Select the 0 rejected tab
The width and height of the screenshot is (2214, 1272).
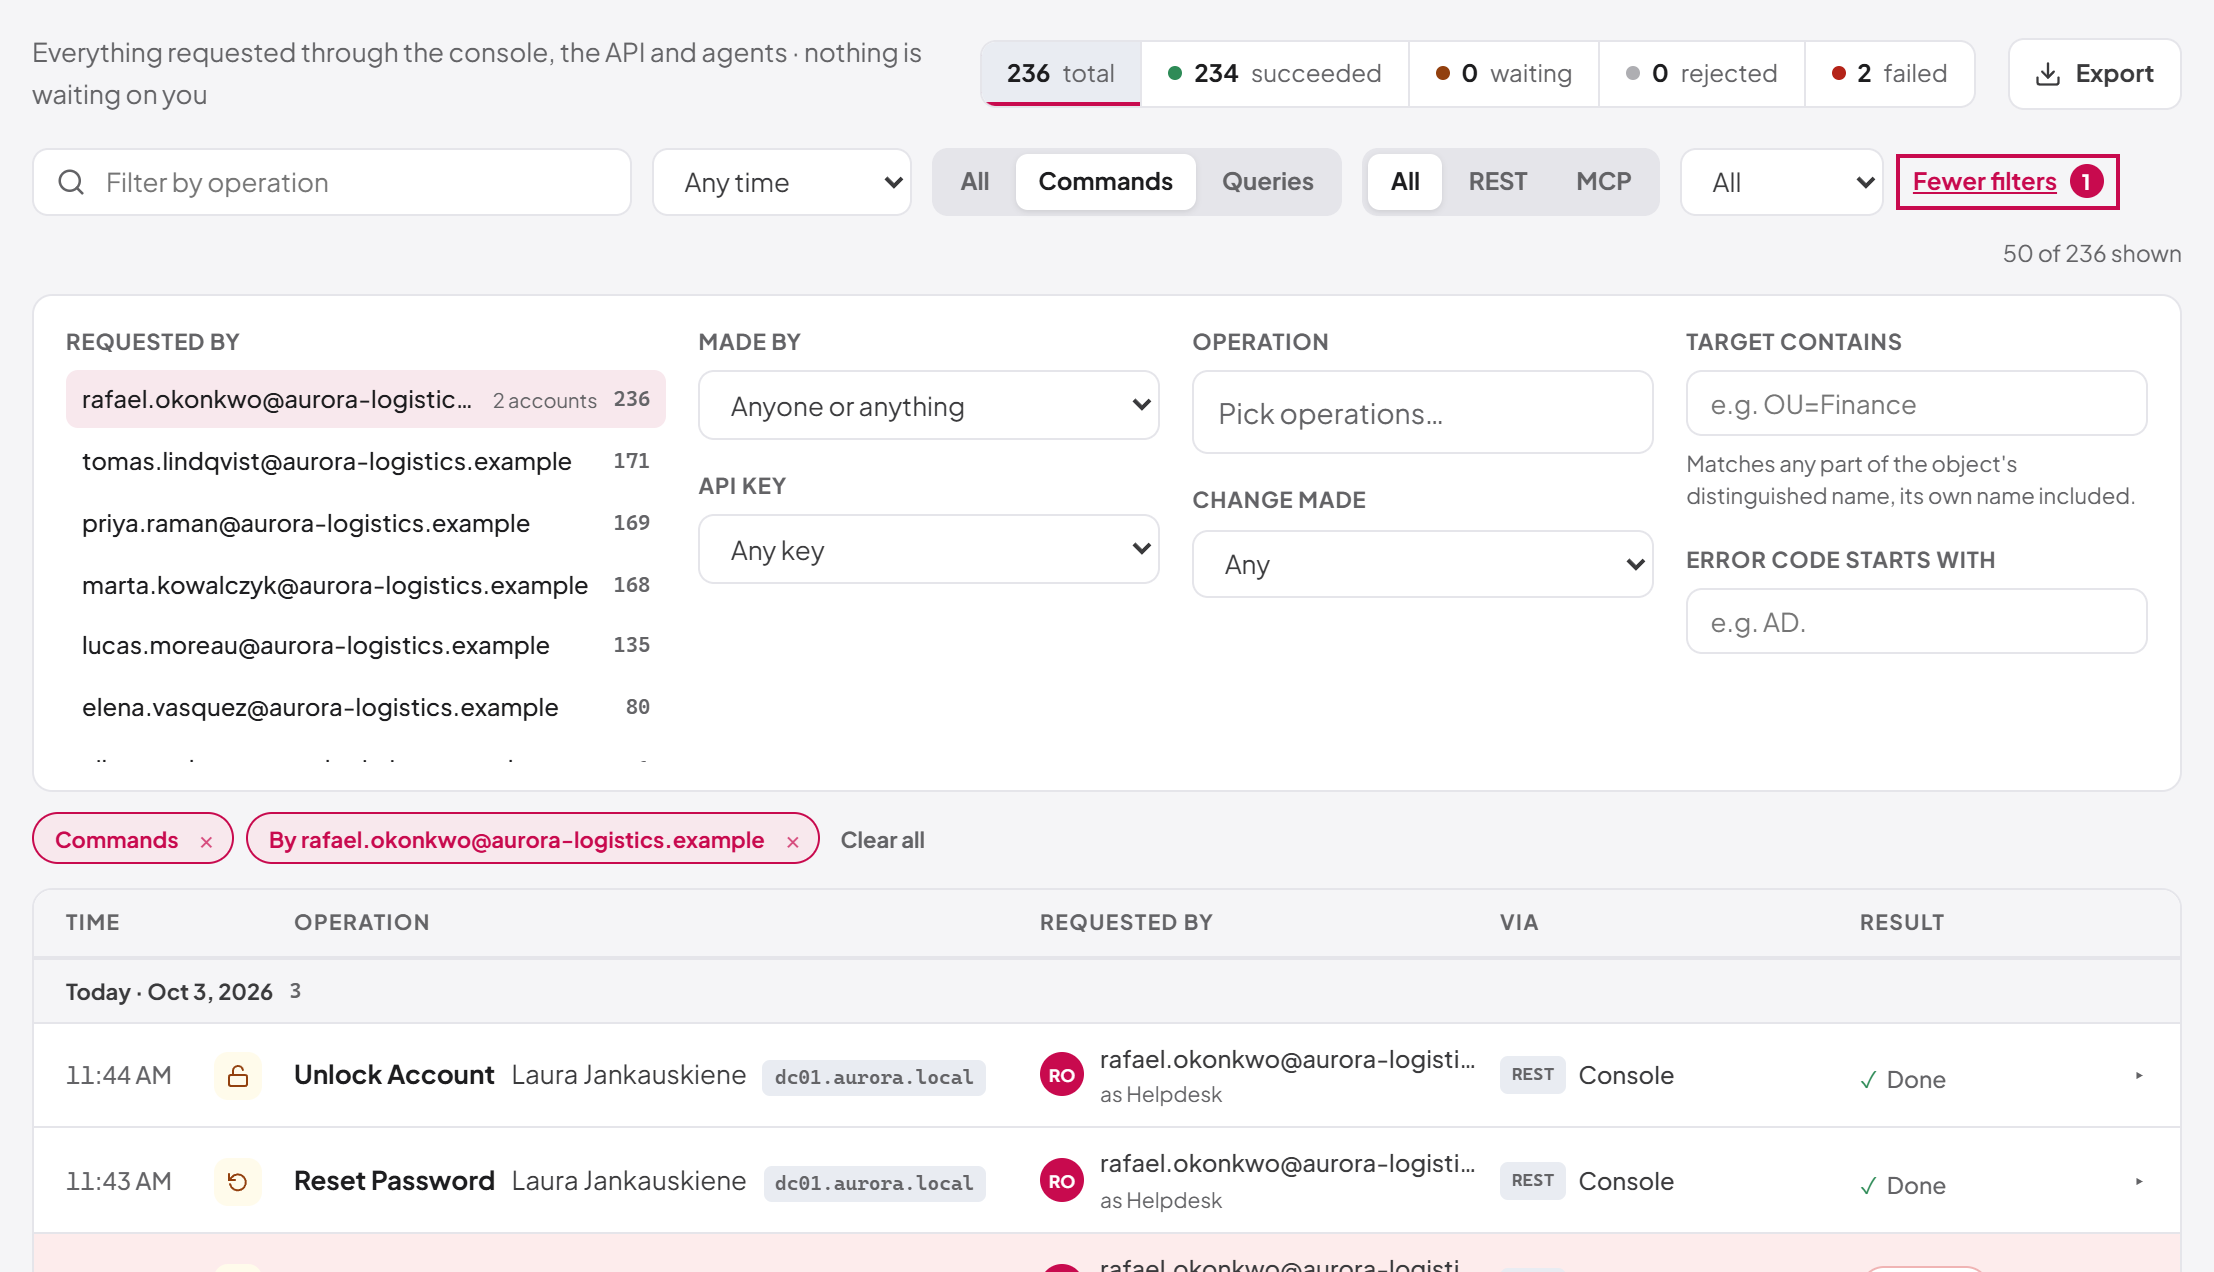tap(1702, 74)
